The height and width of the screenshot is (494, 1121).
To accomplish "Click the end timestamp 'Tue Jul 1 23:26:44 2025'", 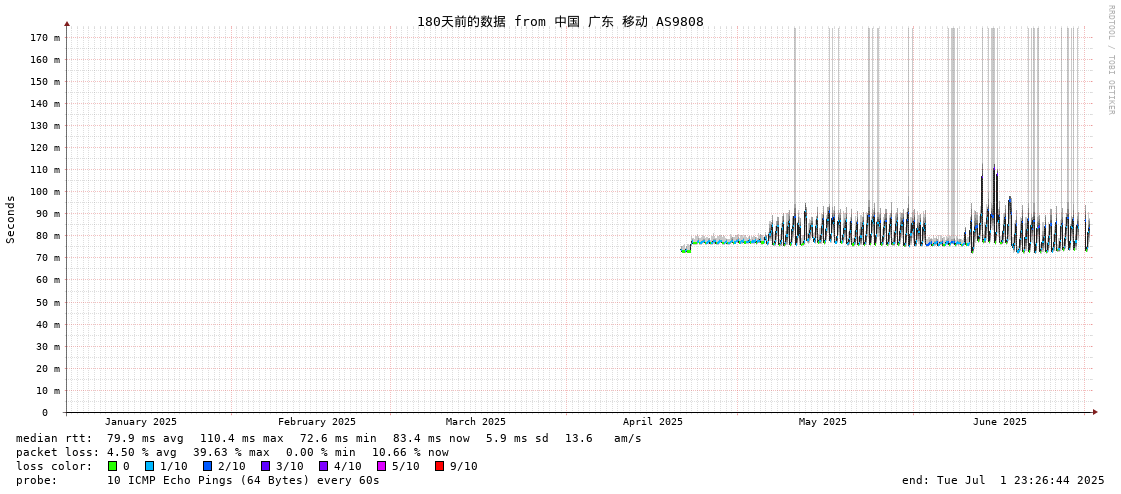I will [1019, 480].
